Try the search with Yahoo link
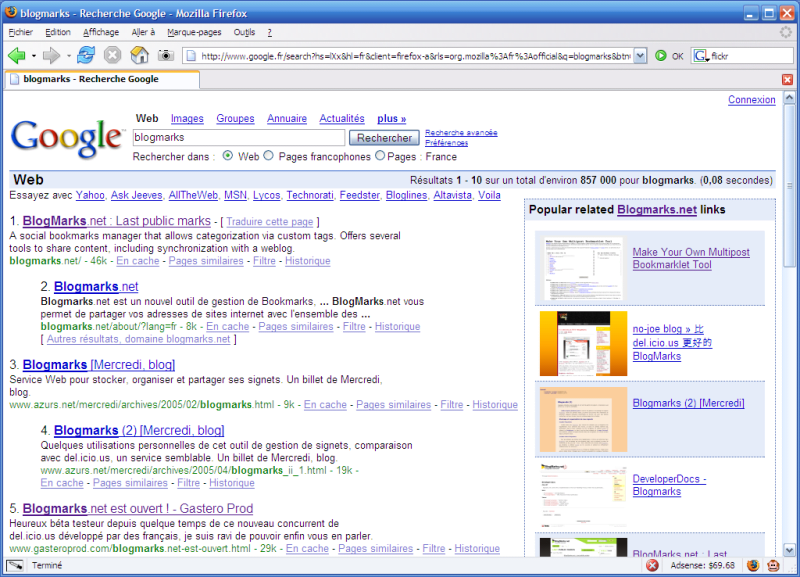Screen dimensions: 800x577 tap(90, 195)
